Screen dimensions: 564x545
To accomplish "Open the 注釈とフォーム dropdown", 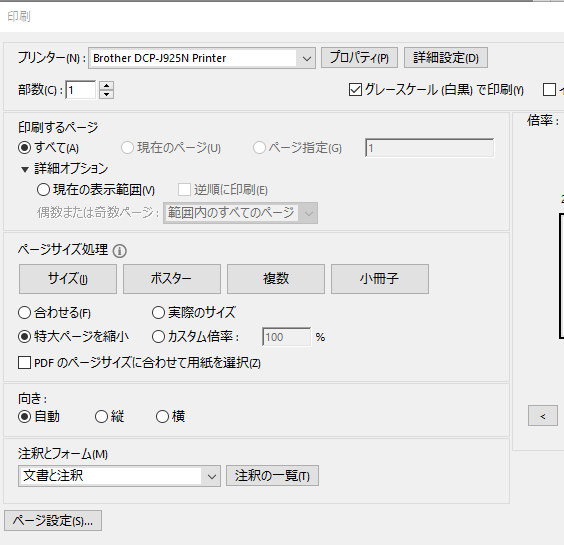I will (119, 476).
